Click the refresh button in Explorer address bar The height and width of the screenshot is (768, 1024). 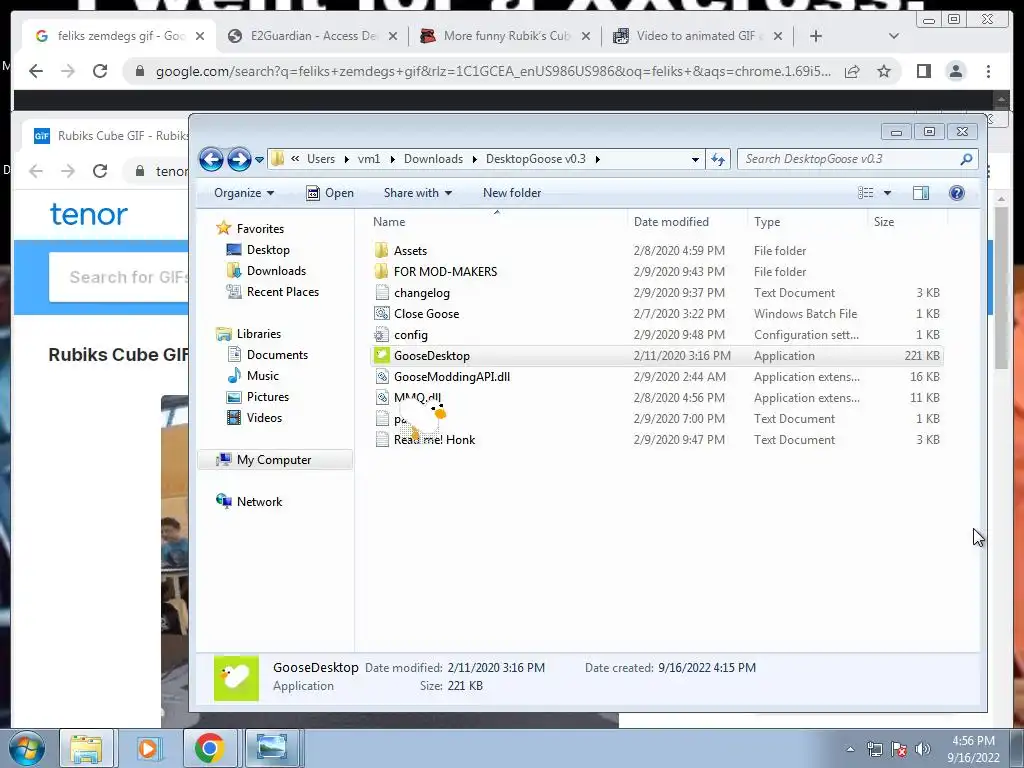pos(718,159)
